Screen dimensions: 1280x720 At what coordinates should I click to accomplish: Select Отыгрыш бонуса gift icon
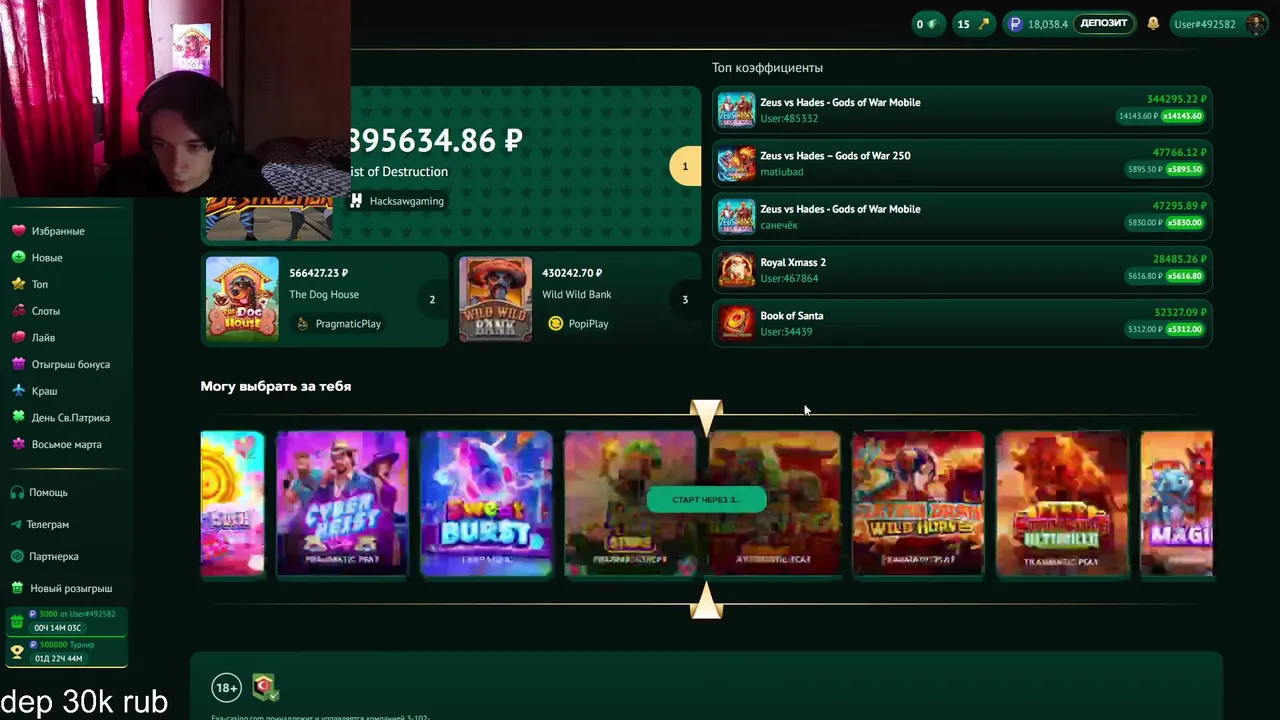(x=18, y=364)
